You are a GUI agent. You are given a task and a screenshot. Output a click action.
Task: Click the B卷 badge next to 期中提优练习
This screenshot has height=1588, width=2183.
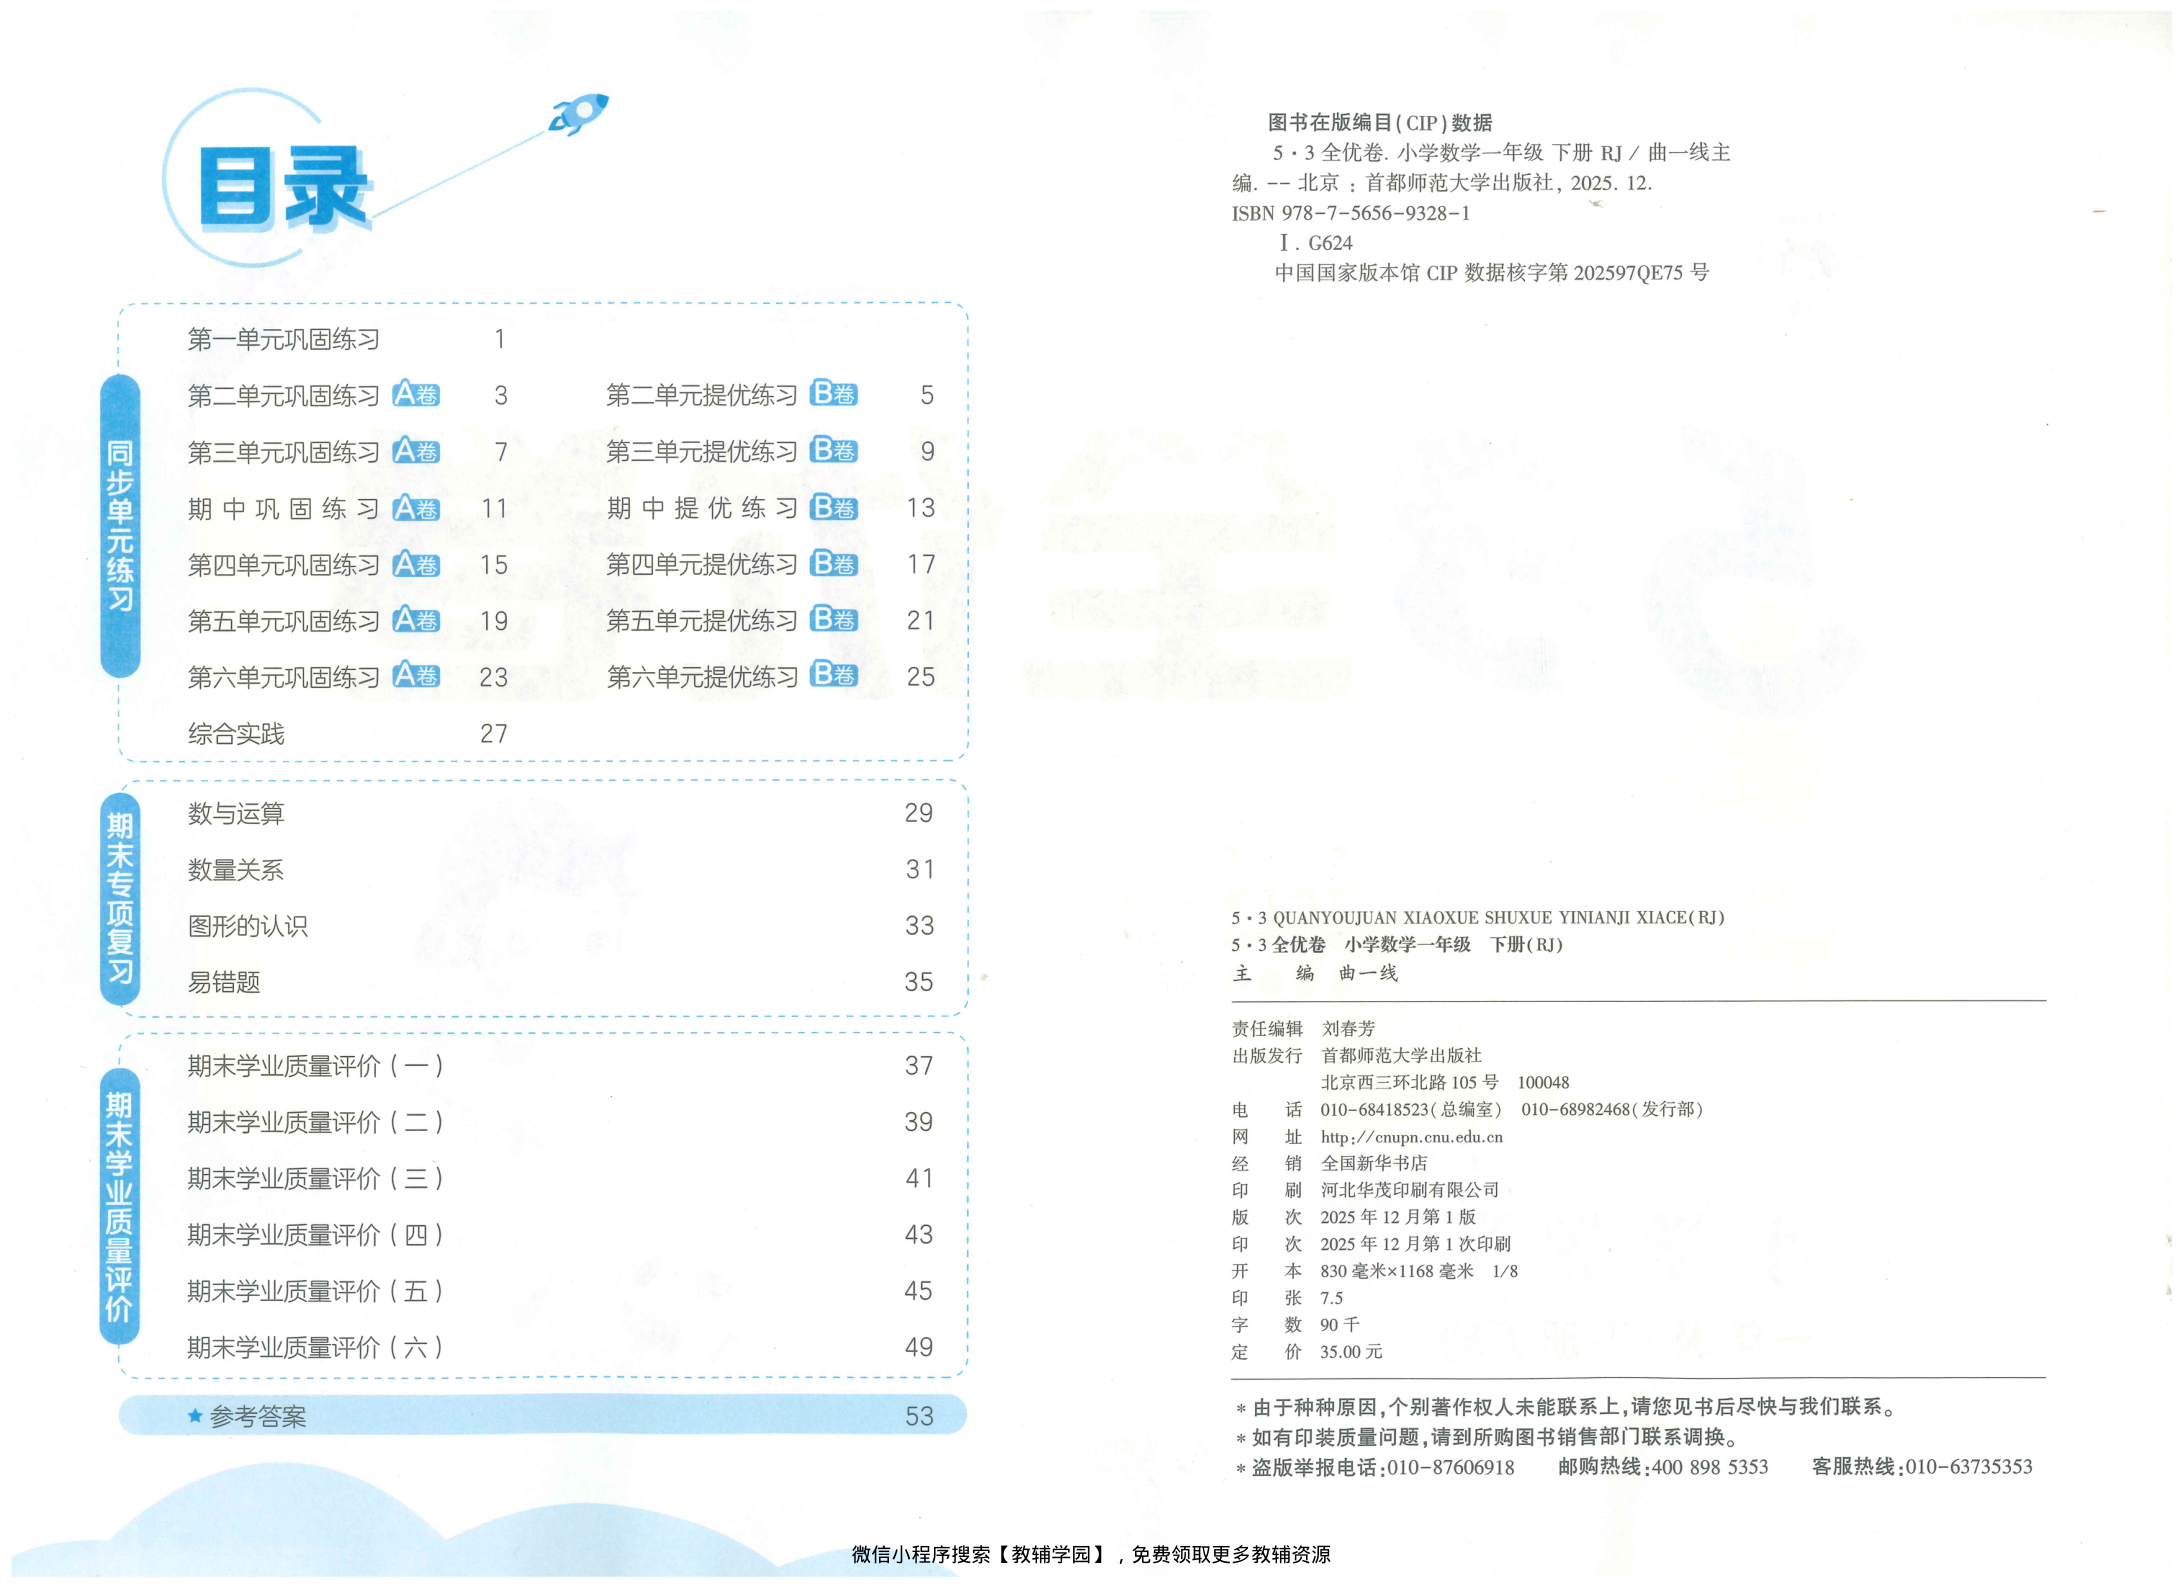click(836, 508)
